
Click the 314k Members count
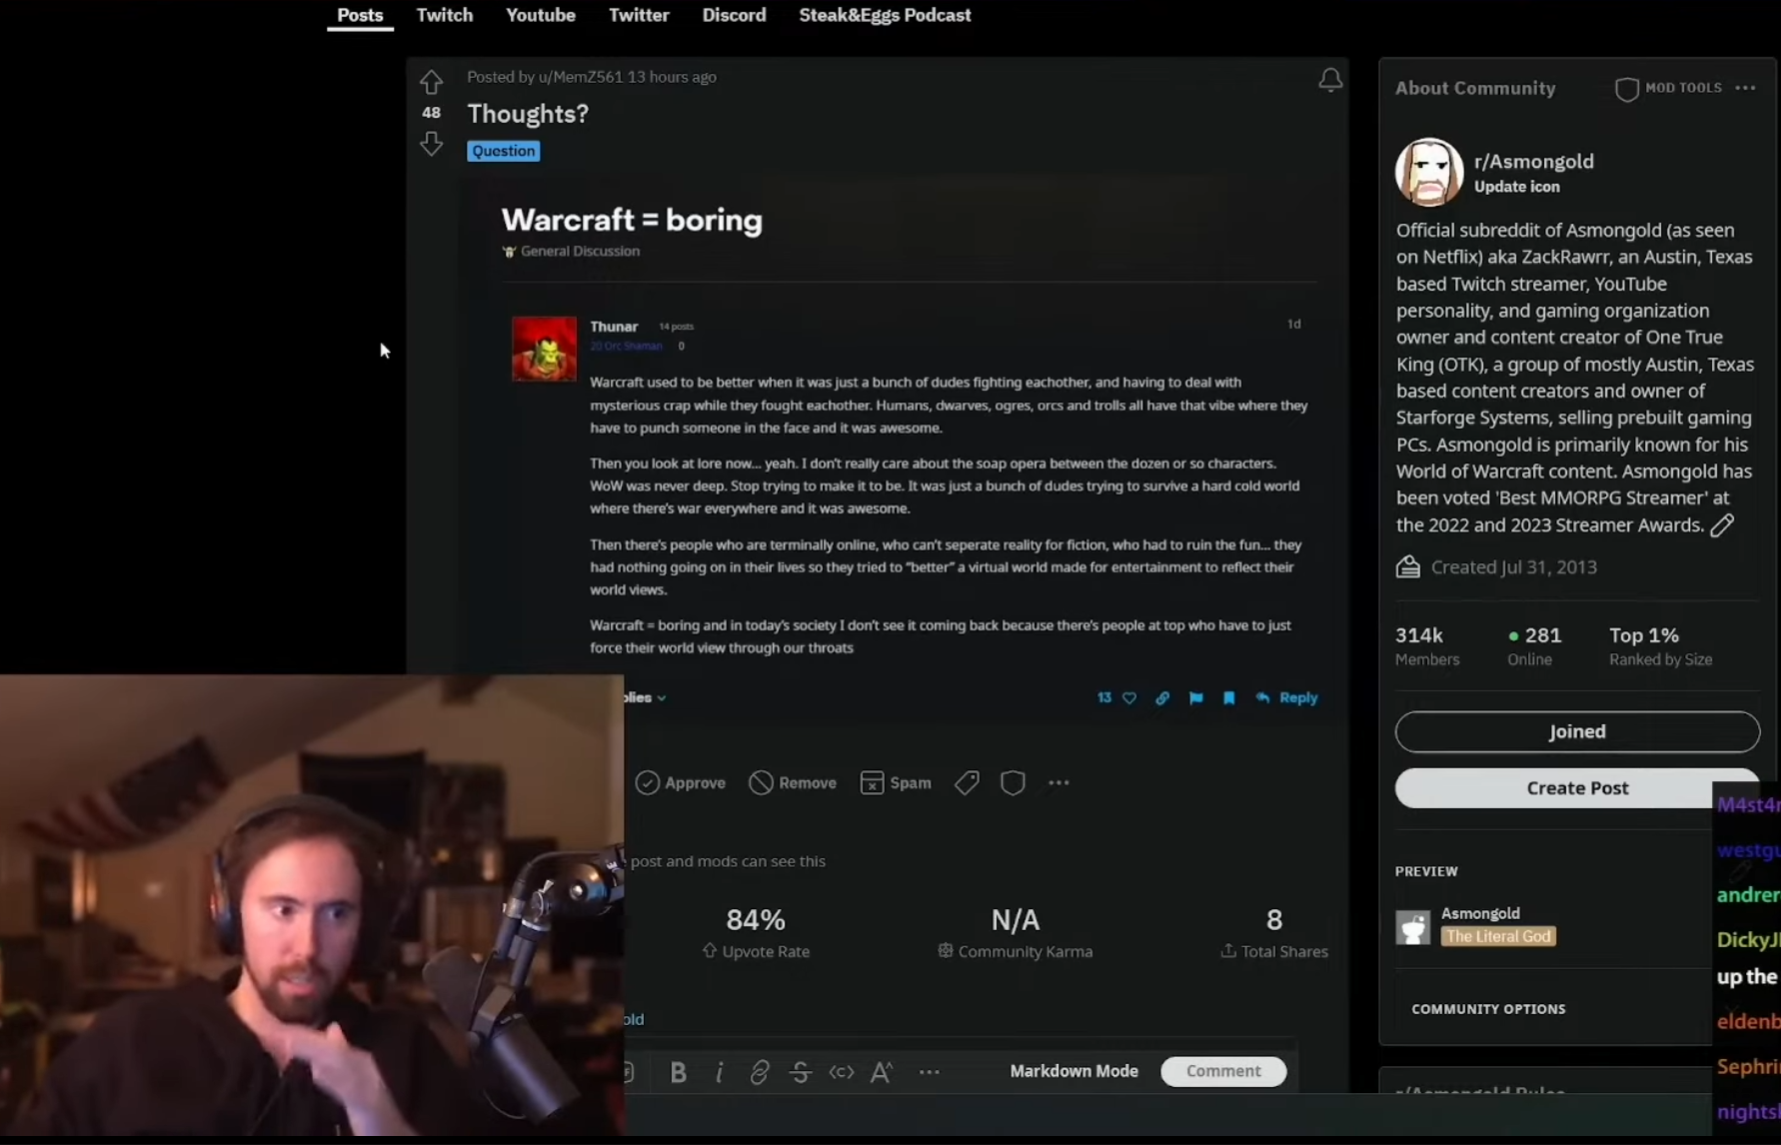tap(1427, 646)
